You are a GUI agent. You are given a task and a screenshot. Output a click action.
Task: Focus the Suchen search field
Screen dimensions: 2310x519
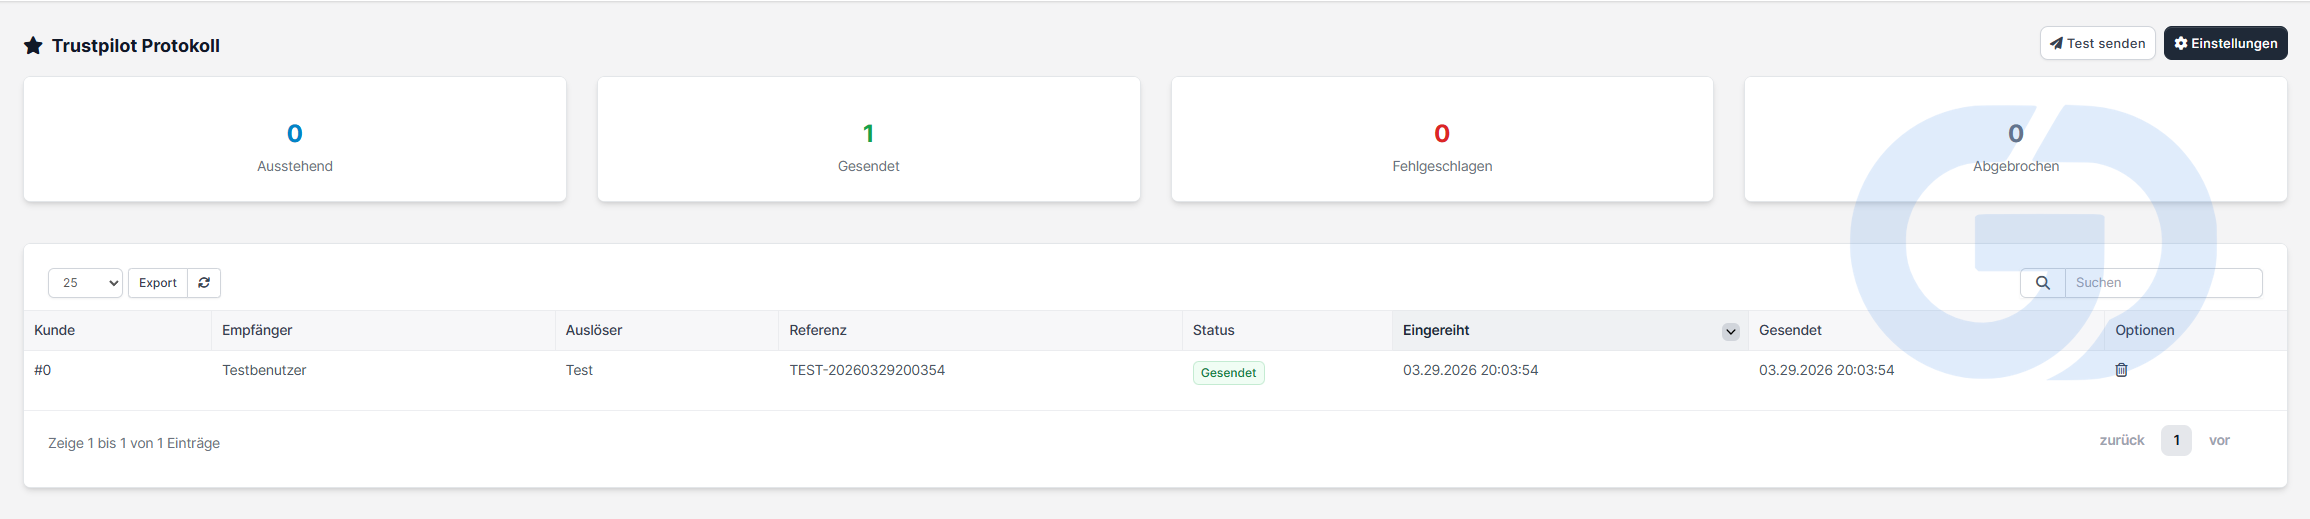pos(2164,283)
